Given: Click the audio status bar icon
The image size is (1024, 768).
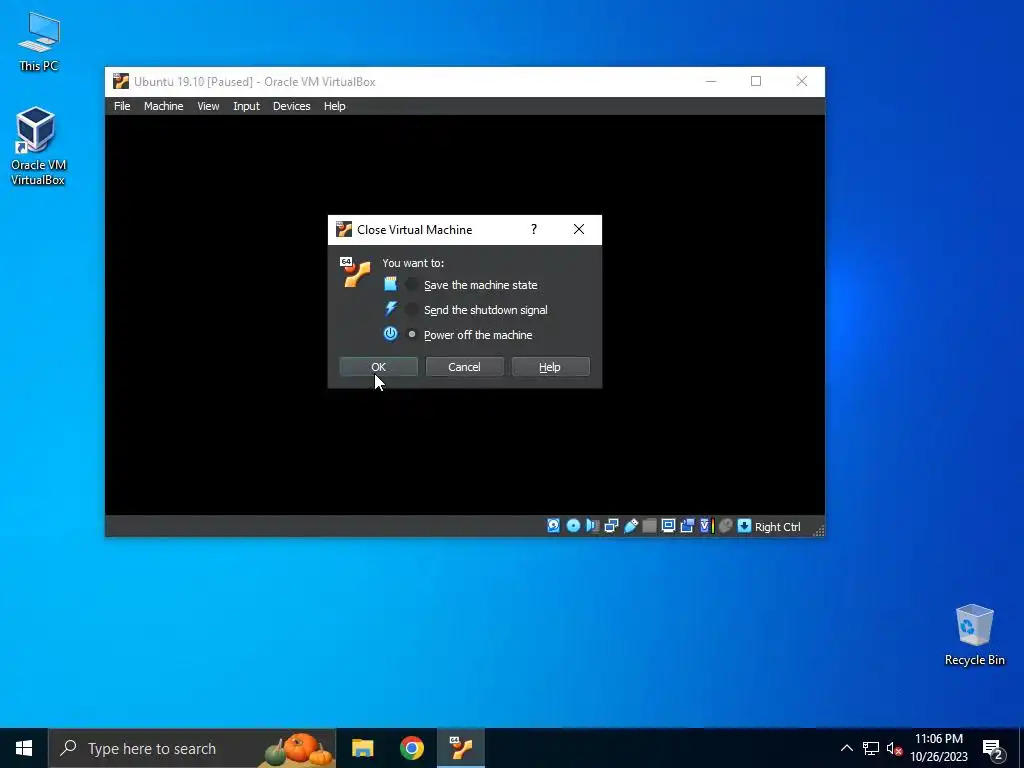Looking at the screenshot, I should 592,526.
